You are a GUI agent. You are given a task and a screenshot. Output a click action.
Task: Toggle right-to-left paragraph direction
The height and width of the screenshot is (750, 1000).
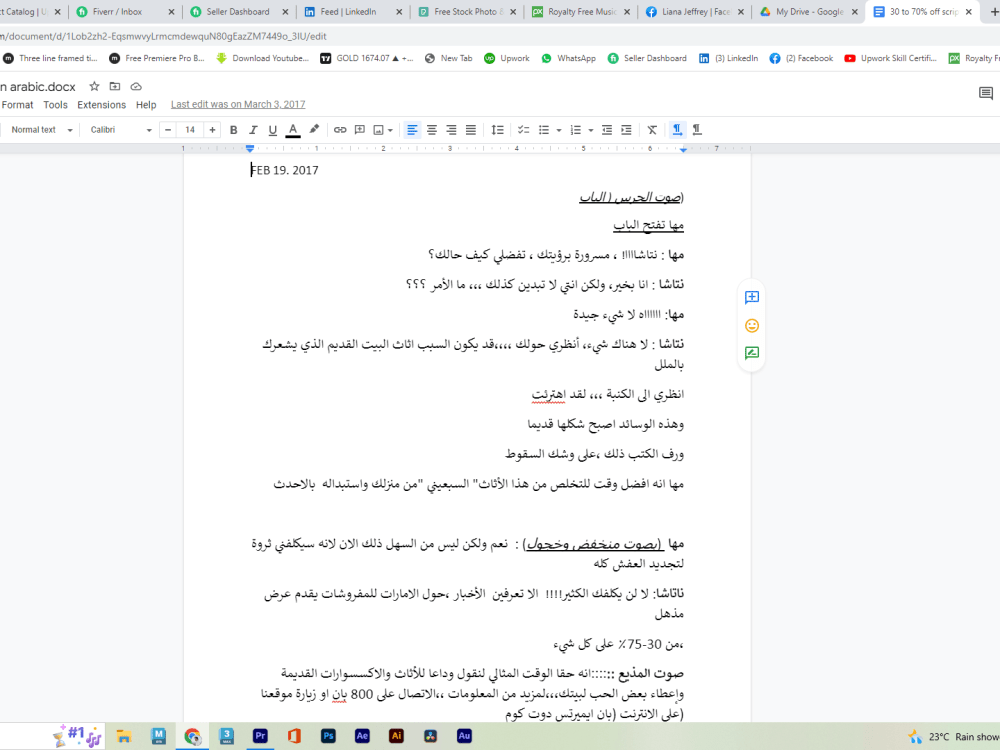697,130
